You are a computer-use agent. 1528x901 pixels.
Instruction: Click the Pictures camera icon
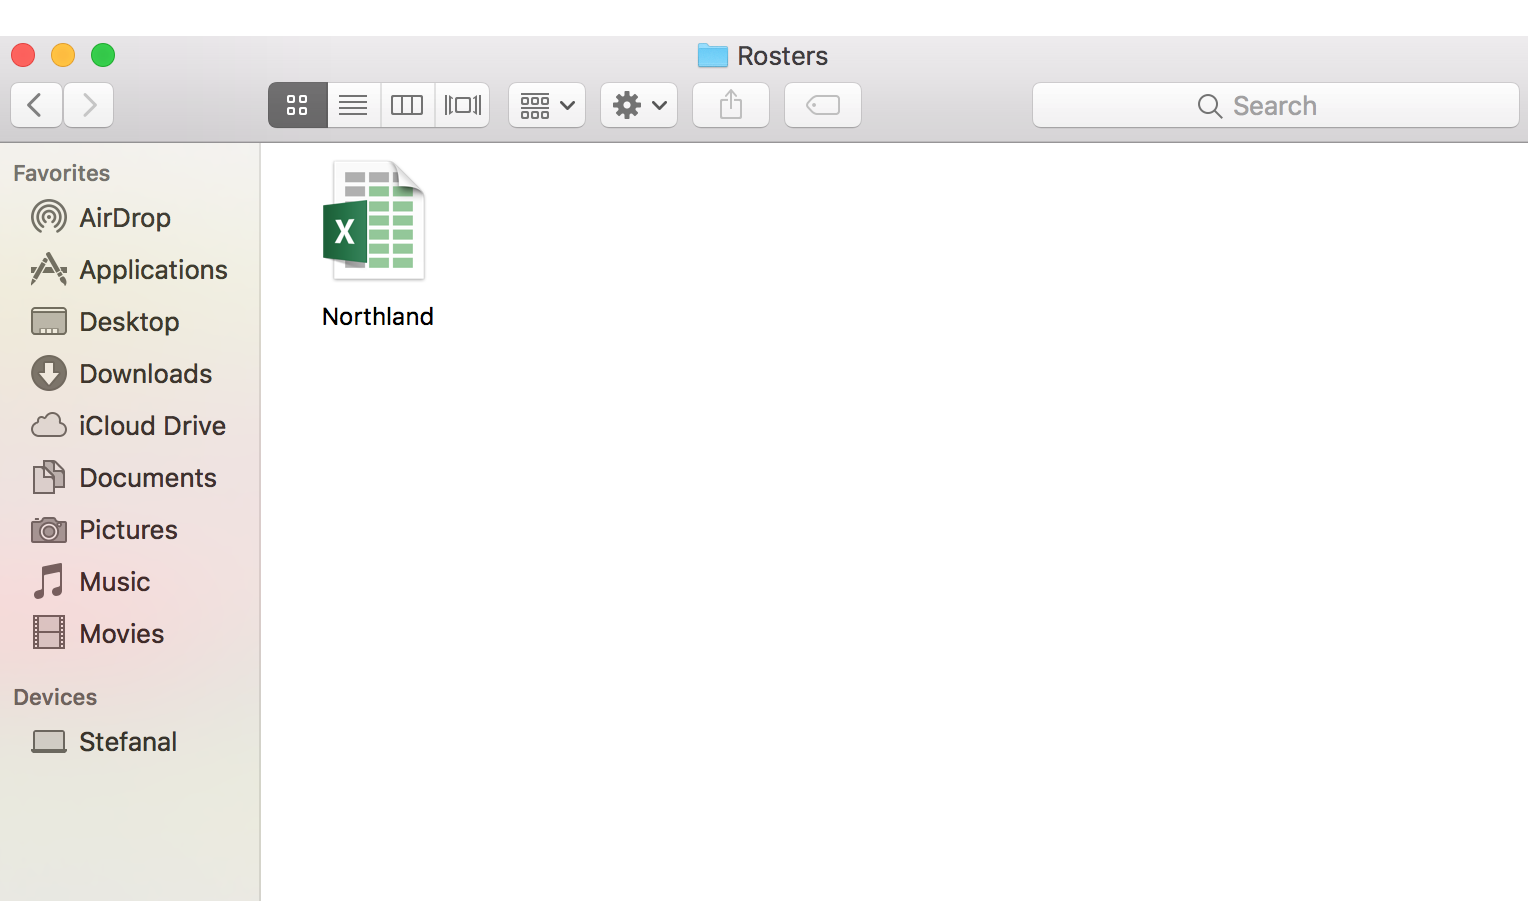coord(49,529)
